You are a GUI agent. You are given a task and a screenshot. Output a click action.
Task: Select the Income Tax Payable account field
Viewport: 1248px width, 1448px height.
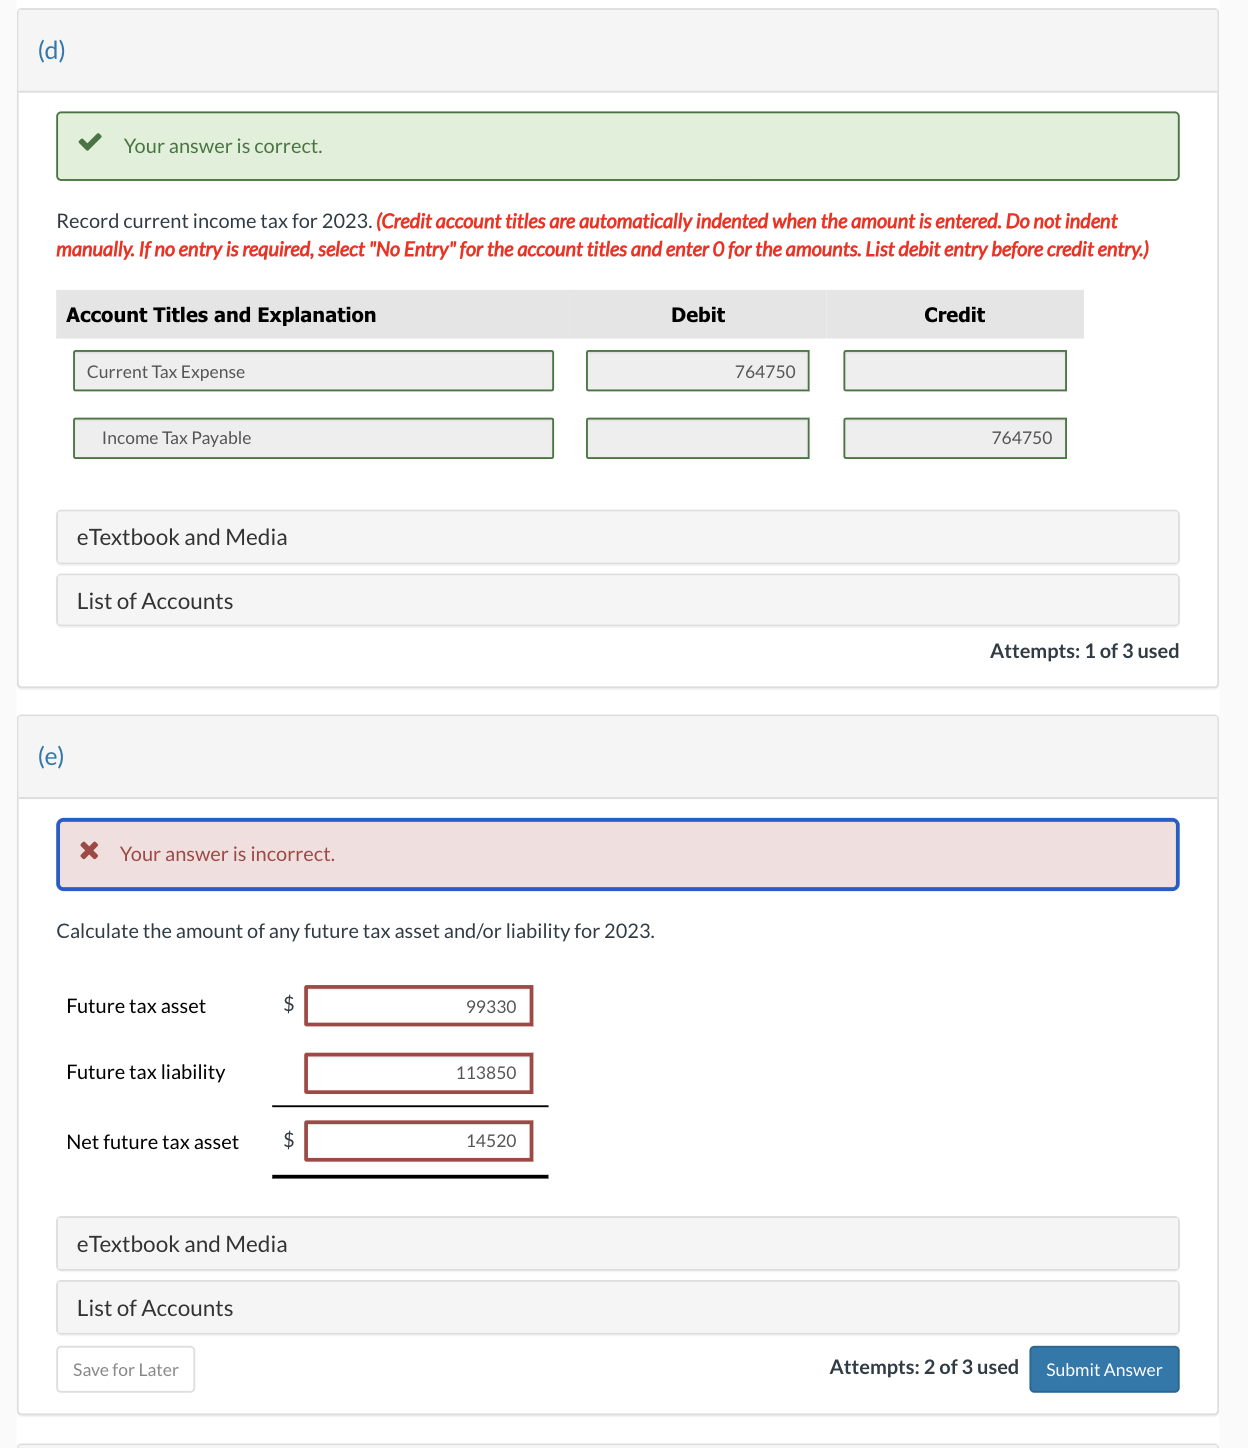click(x=313, y=438)
